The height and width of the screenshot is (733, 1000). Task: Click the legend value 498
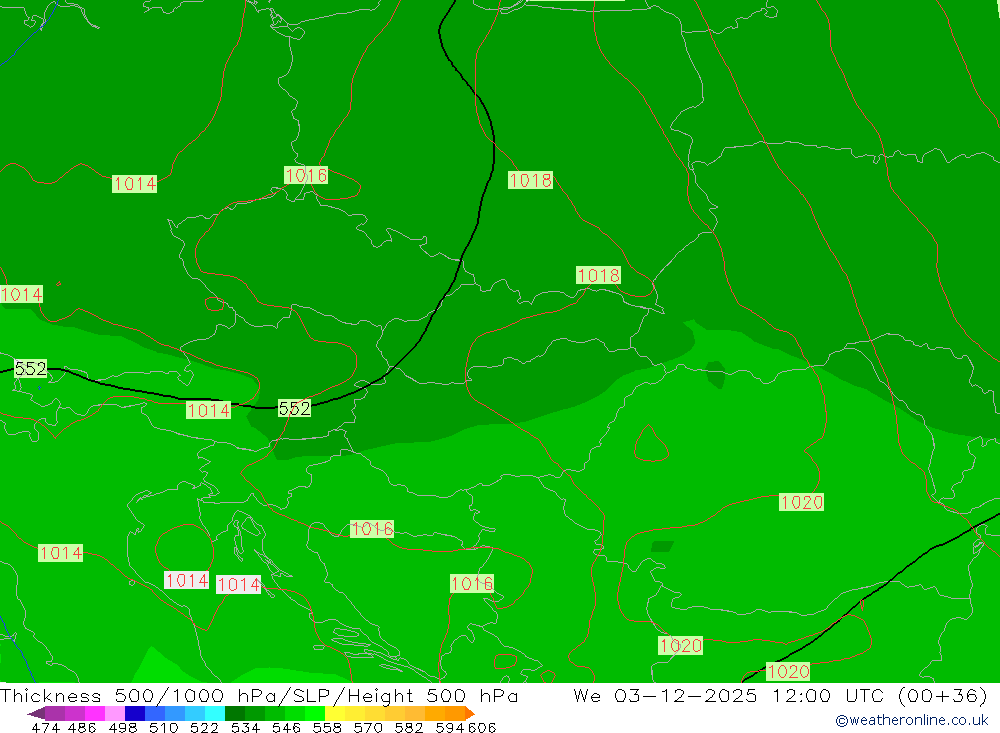tap(122, 727)
